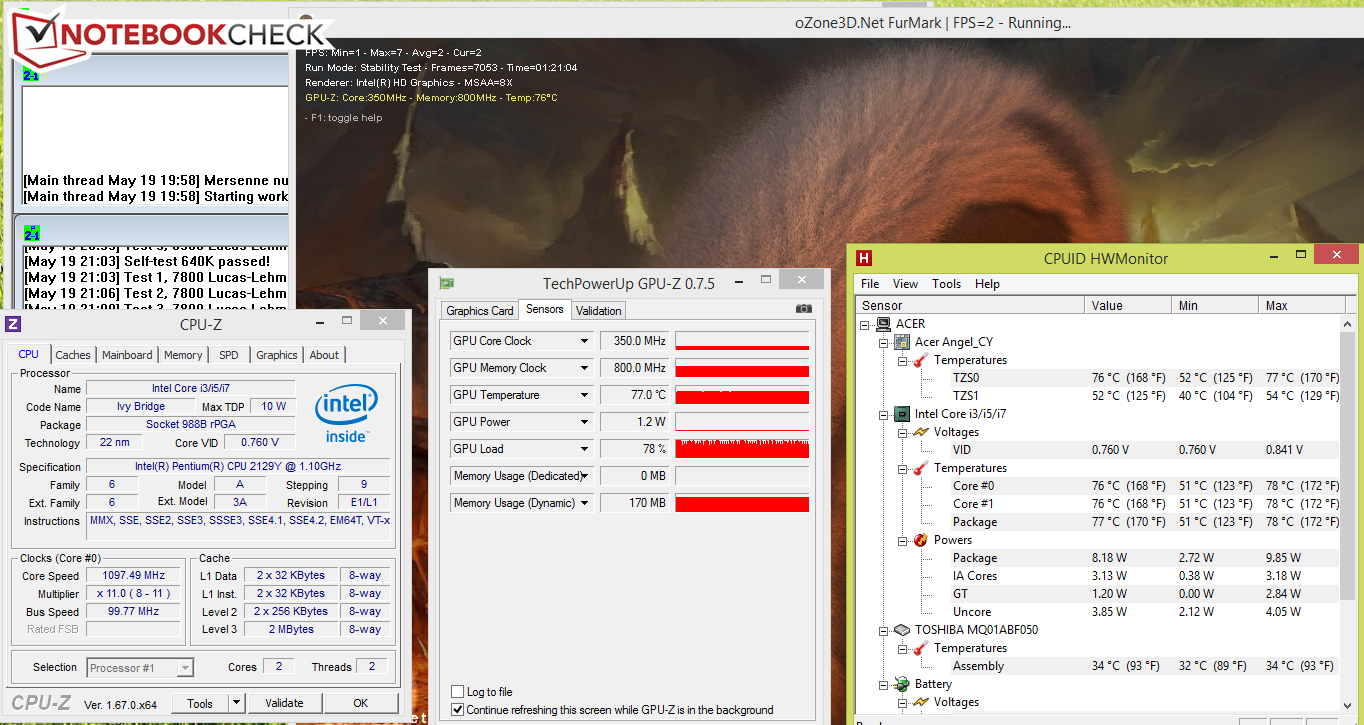Uncheck Continue refreshing in background option
Image resolution: width=1364 pixels, height=725 pixels.
(458, 710)
